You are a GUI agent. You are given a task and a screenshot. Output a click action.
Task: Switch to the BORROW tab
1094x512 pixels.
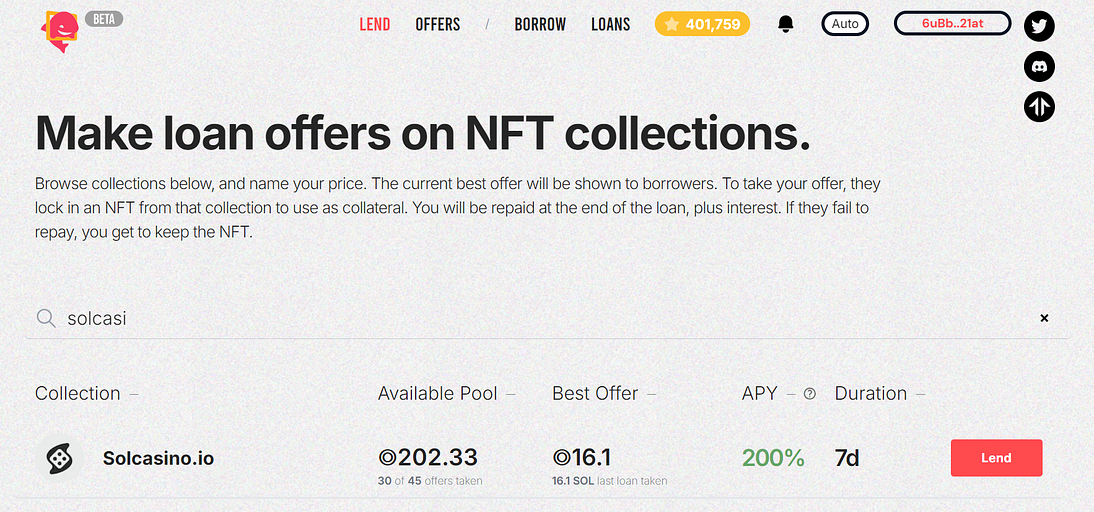540,24
